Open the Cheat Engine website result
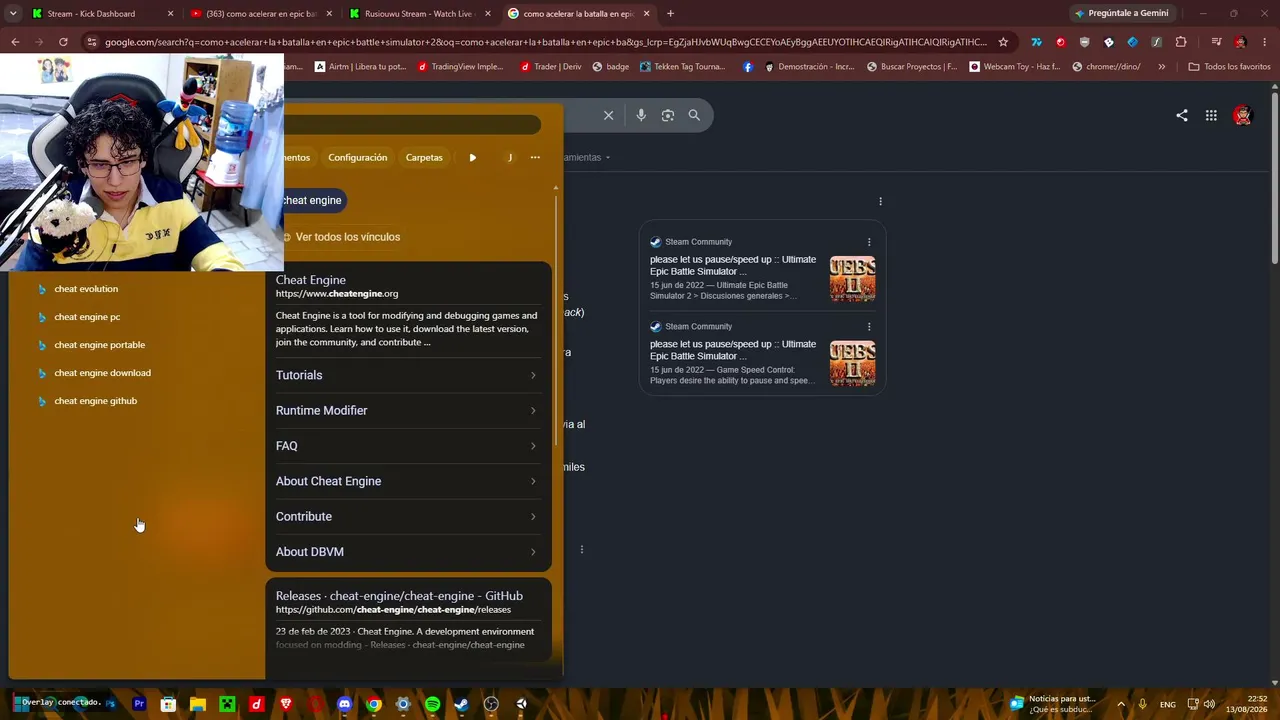 [x=311, y=280]
